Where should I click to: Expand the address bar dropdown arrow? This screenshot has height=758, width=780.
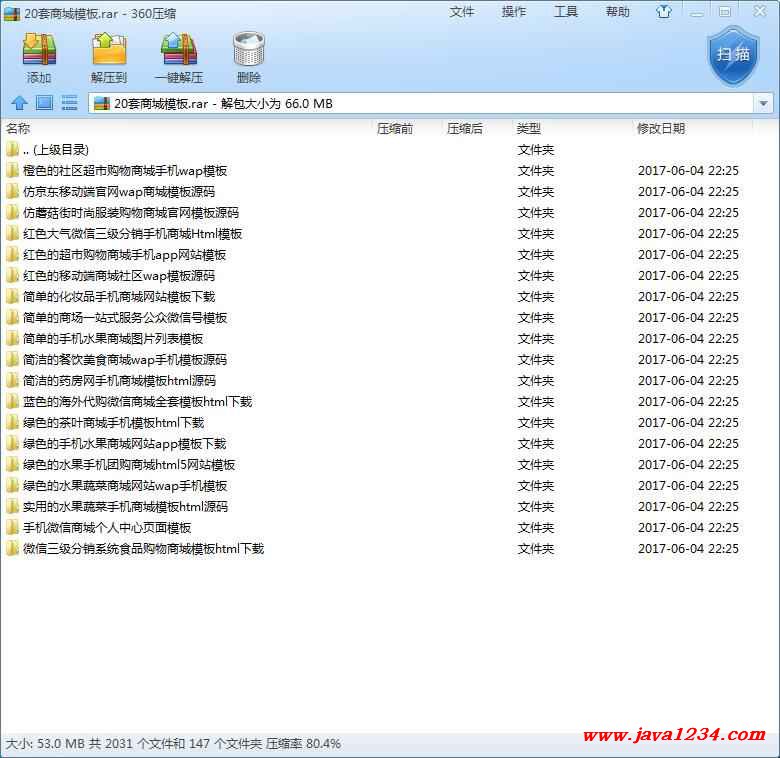click(764, 103)
